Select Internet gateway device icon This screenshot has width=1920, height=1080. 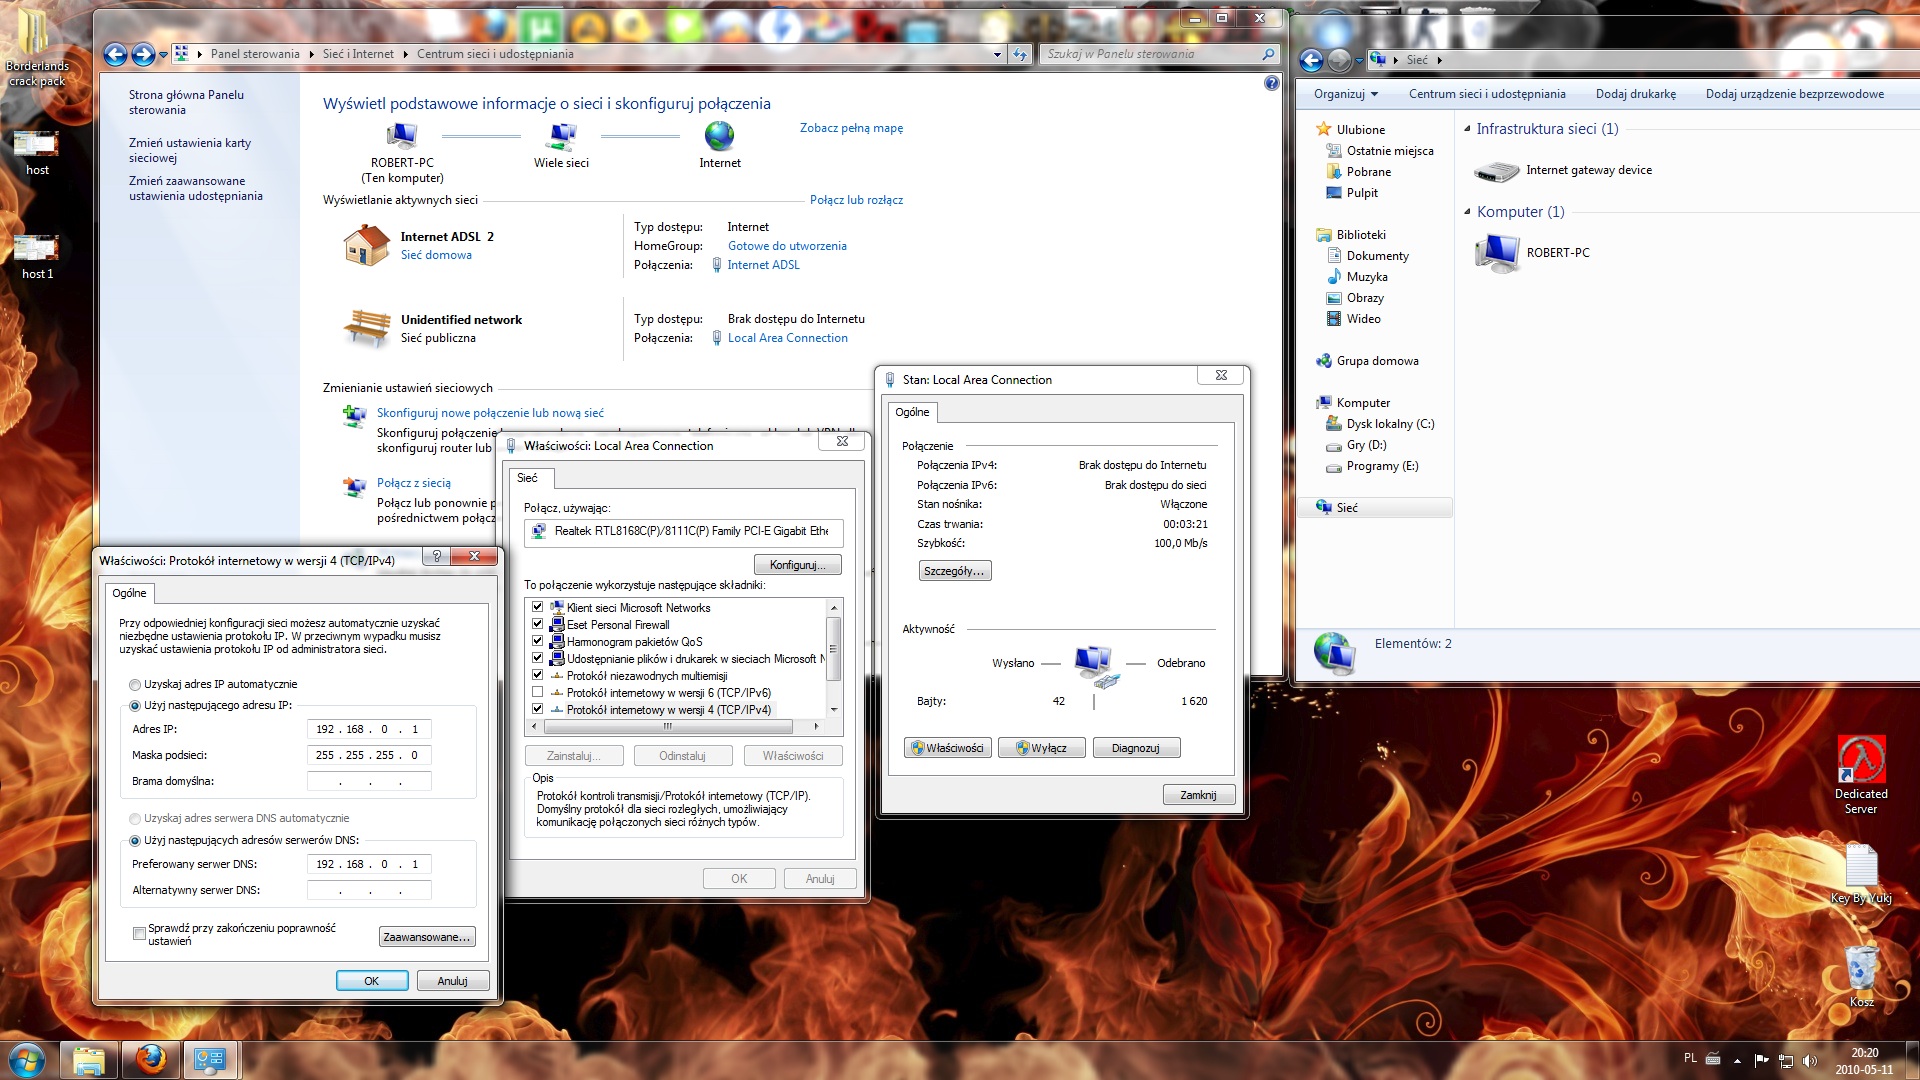[1497, 171]
